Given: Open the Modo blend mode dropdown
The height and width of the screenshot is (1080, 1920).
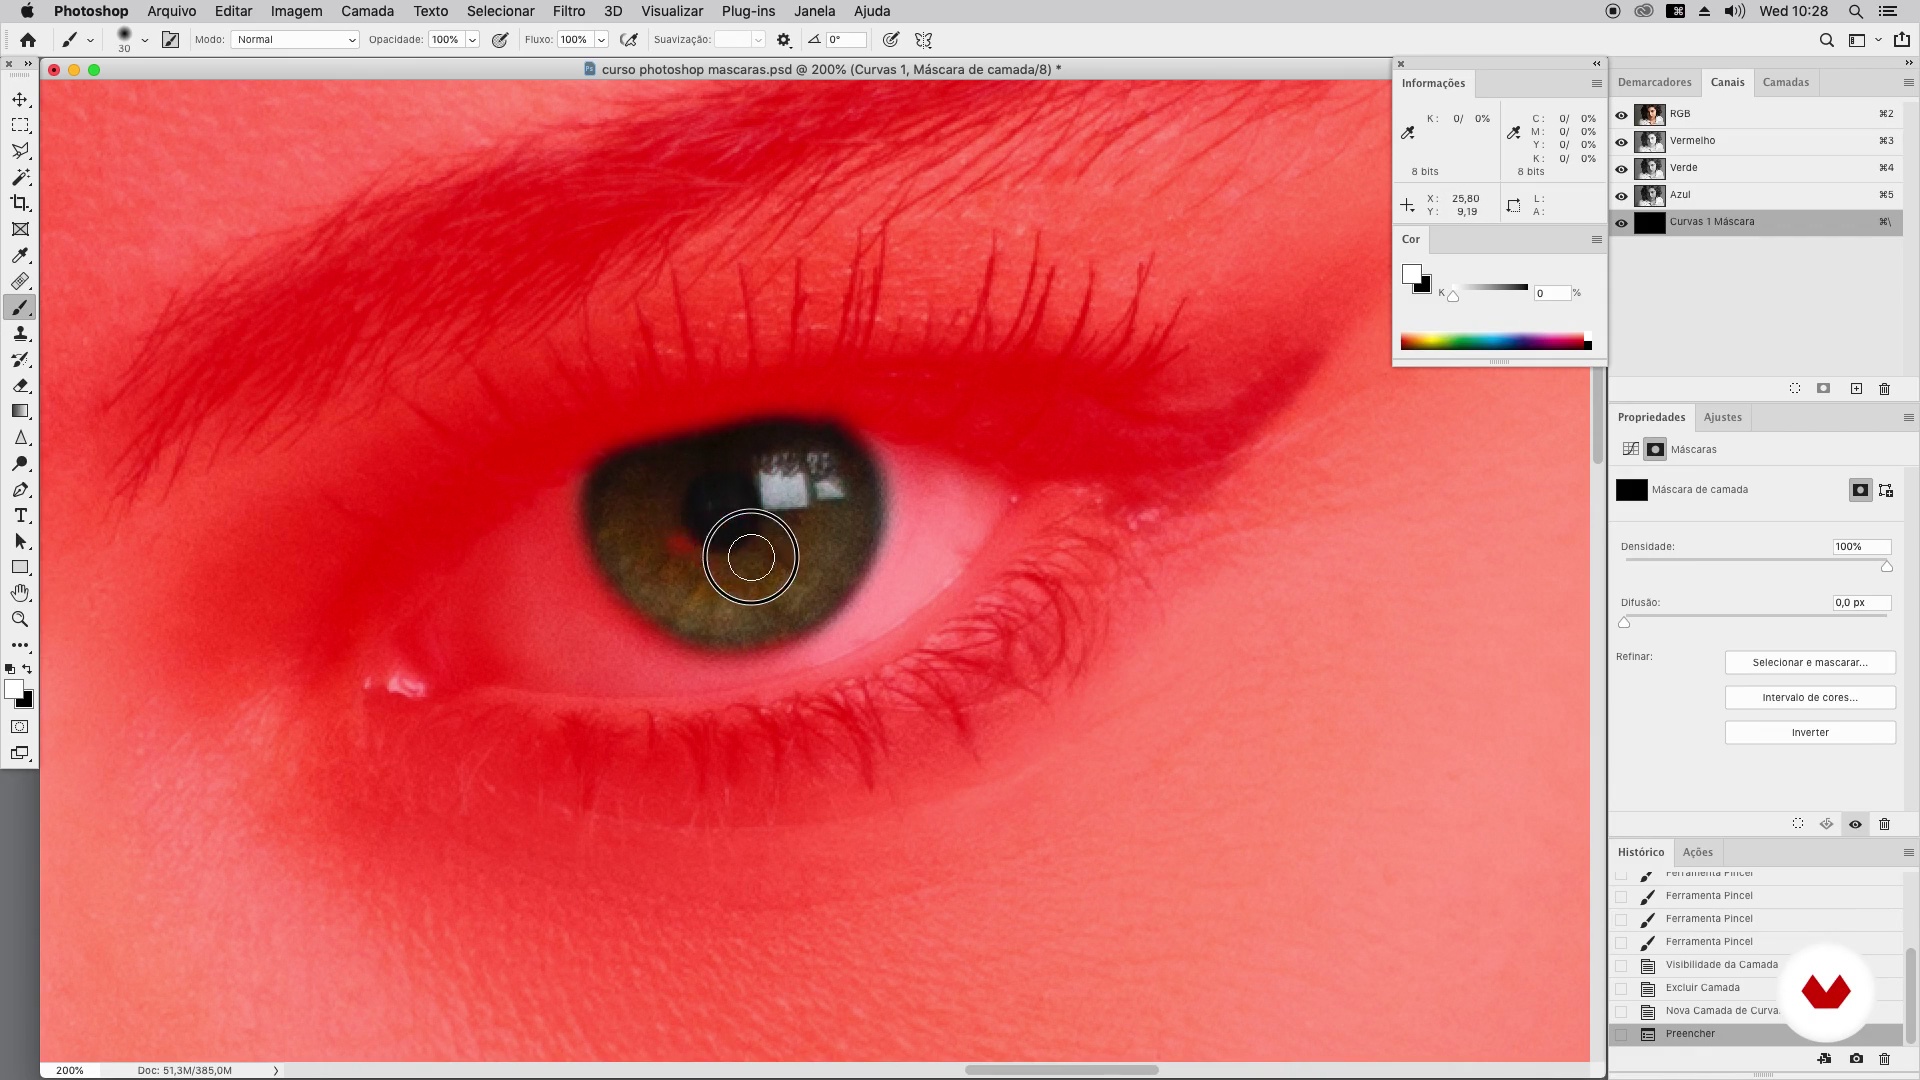Looking at the screenshot, I should (x=295, y=40).
